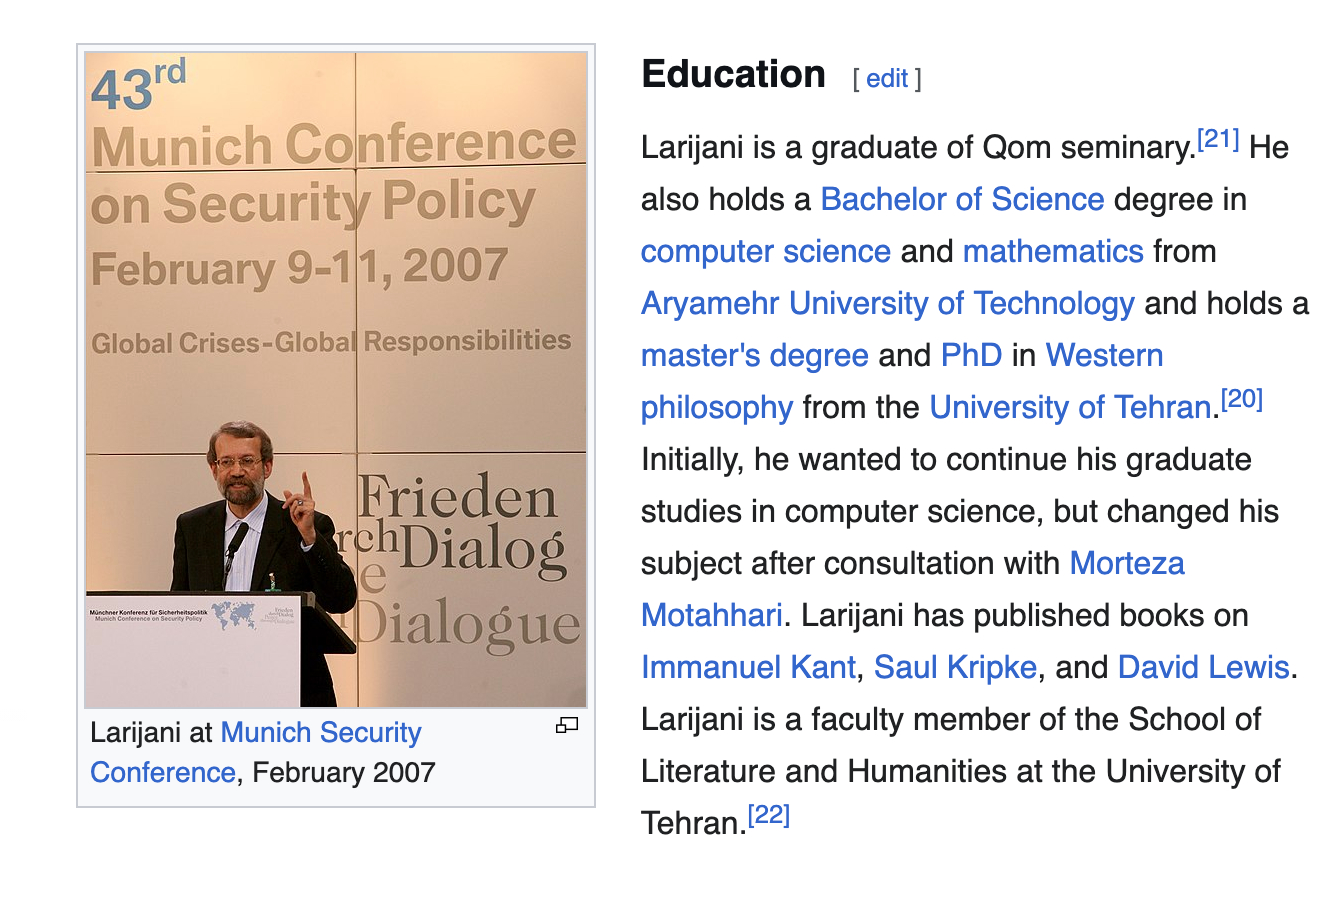1338x910 pixels.
Task: Jump to citation reference 21
Action: pos(1218,140)
